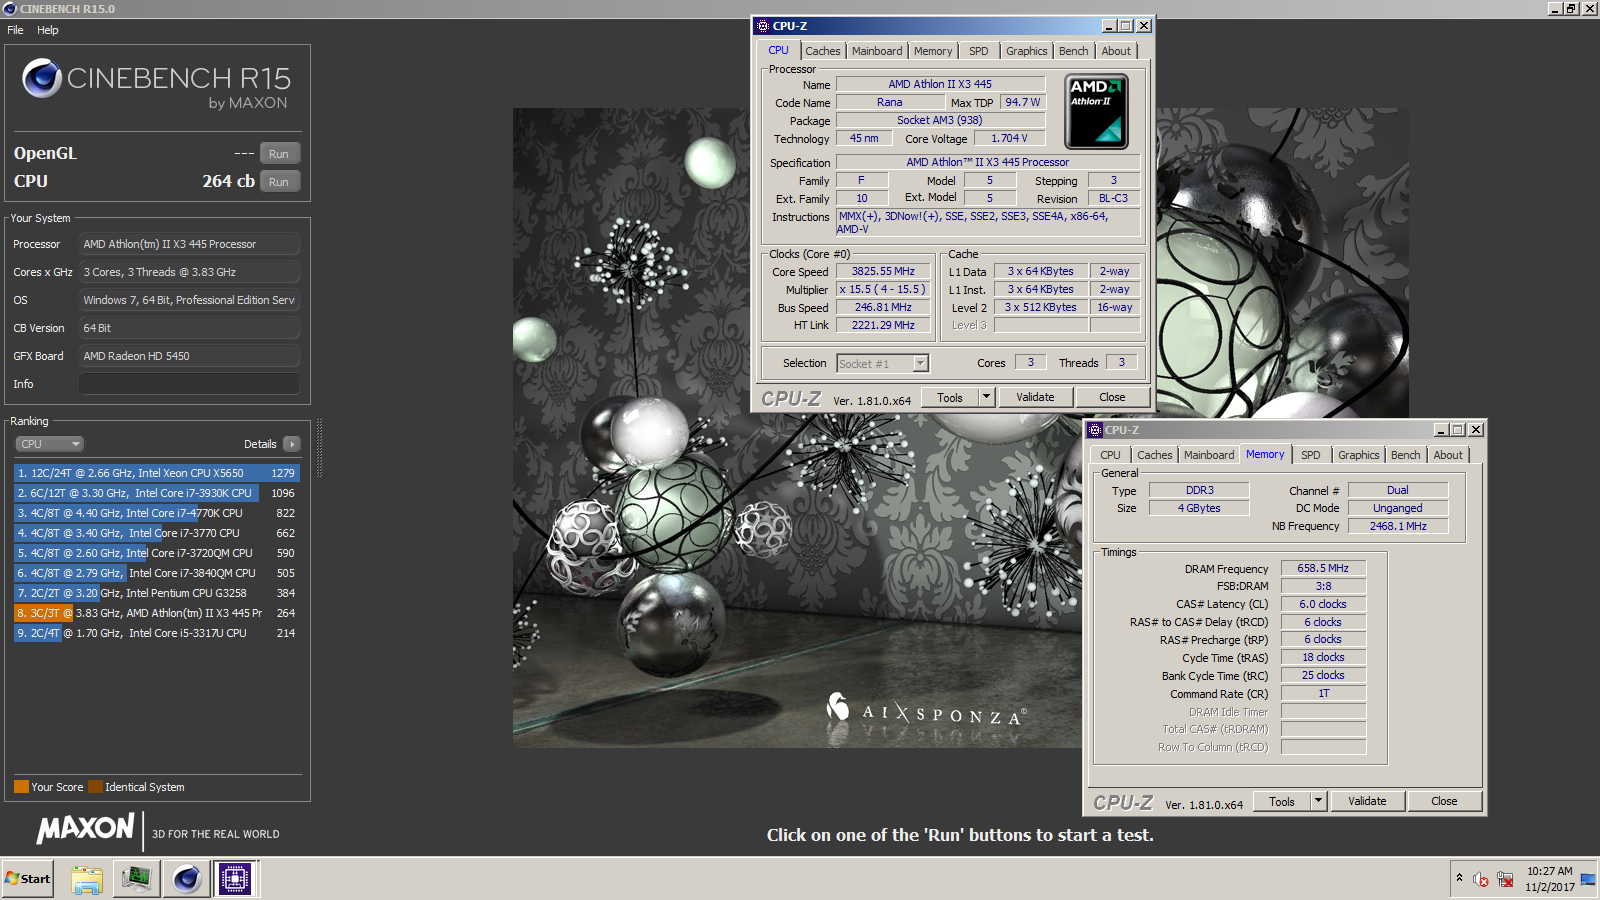Open the system monitor taskbar icon
The width and height of the screenshot is (1600, 900).
[136, 879]
